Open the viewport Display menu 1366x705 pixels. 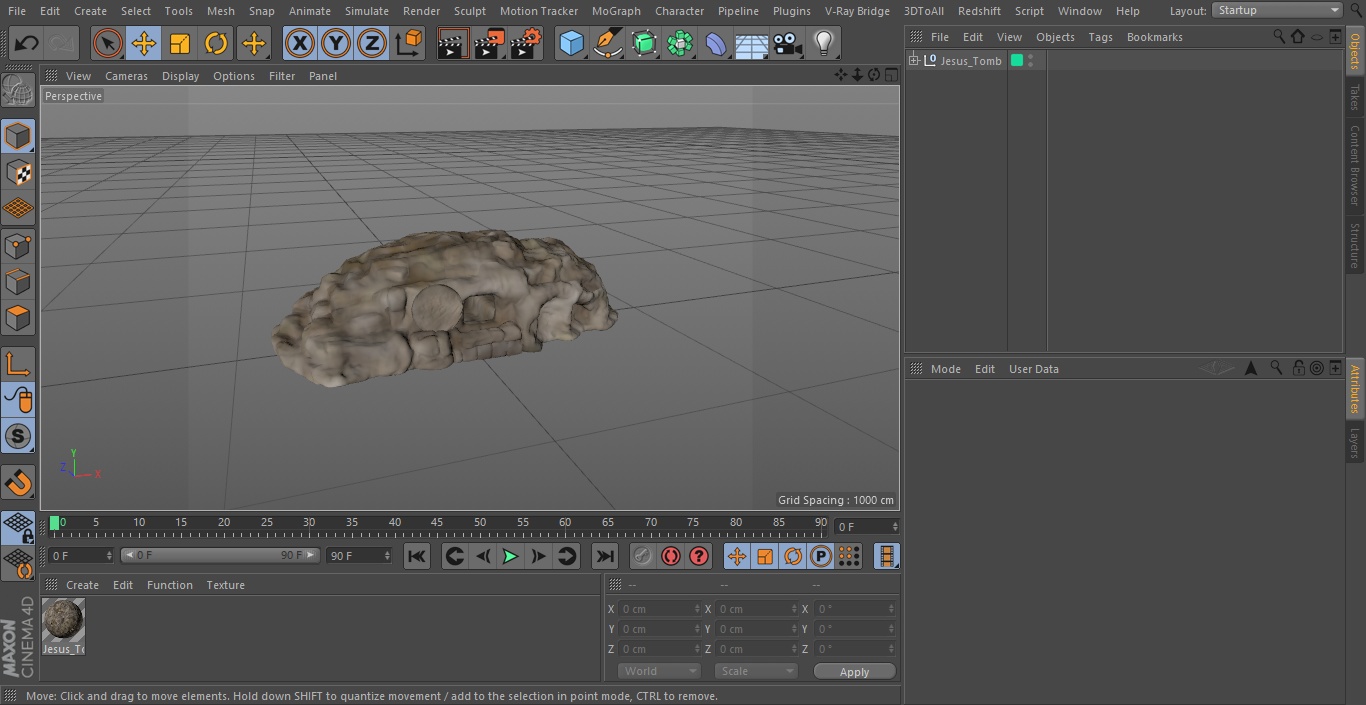(180, 76)
